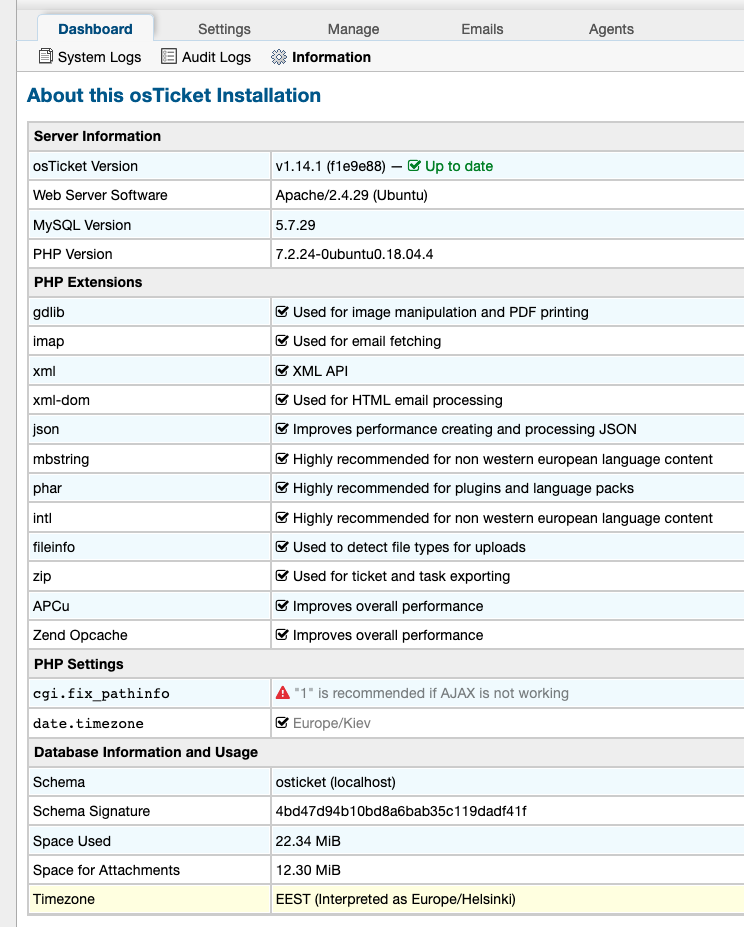Click the XML API check icon
744x927 pixels.
tap(282, 370)
